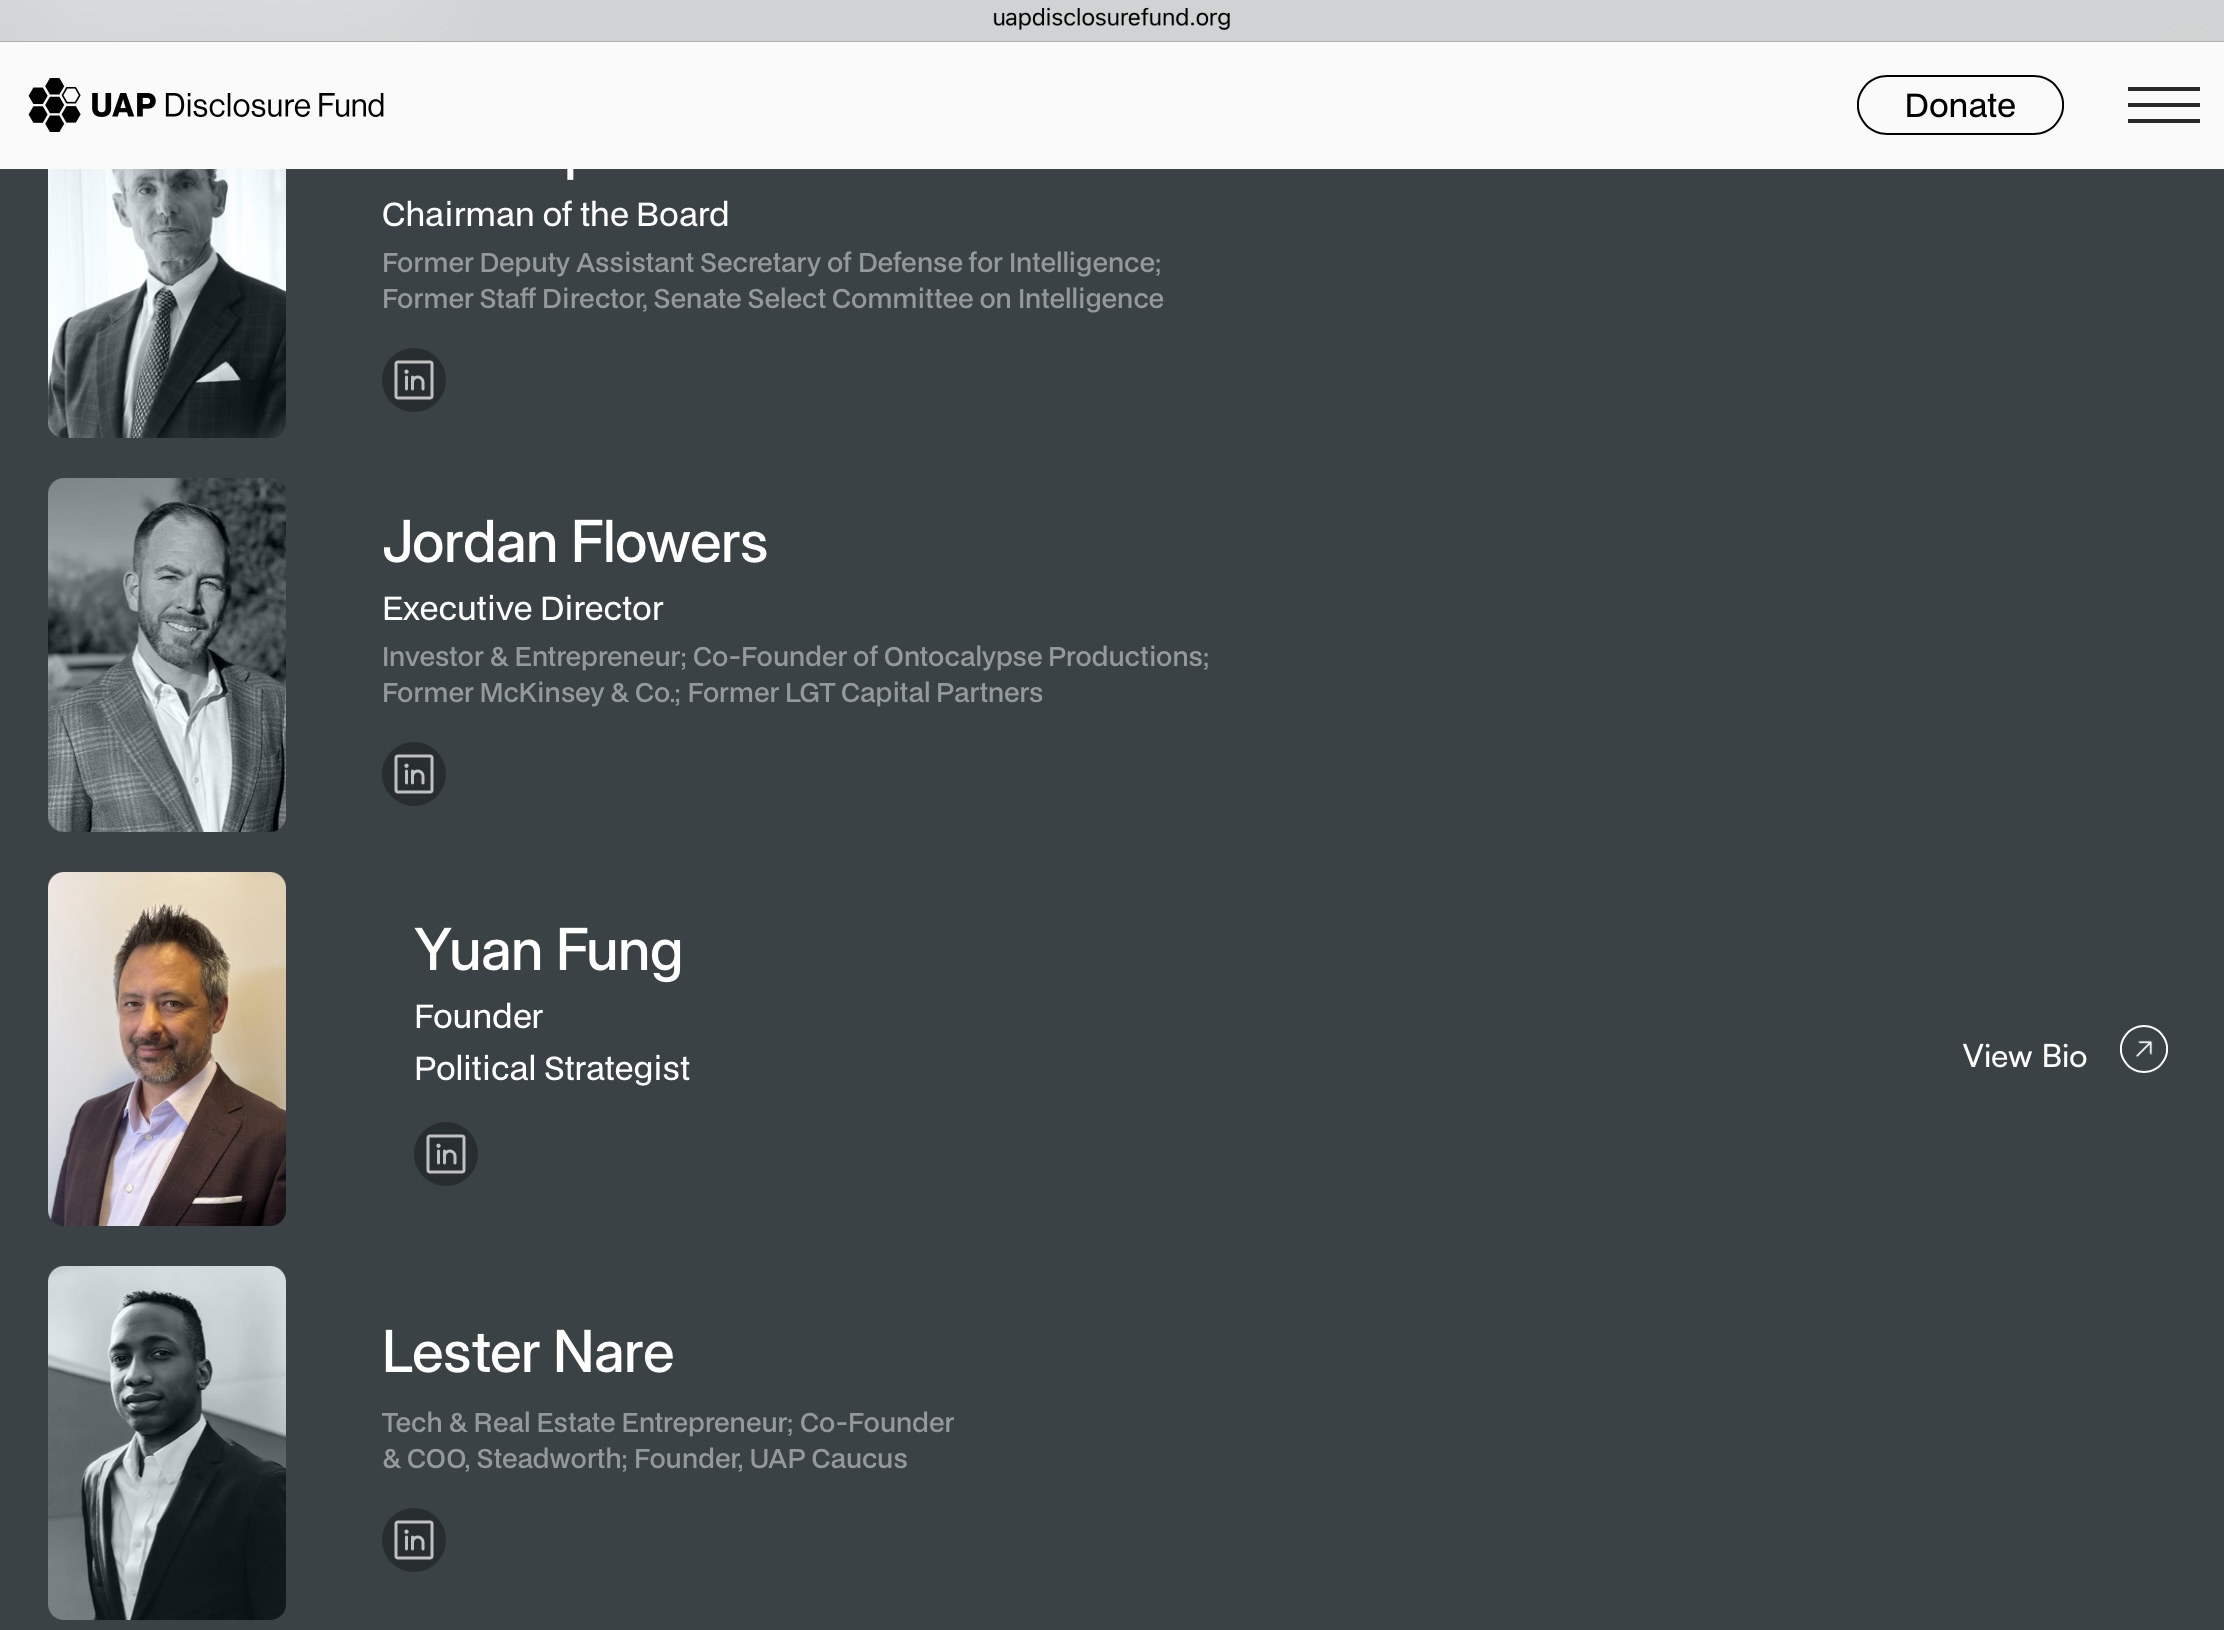Click the Yuan Fung name heading
2224x1630 pixels.
(x=548, y=950)
